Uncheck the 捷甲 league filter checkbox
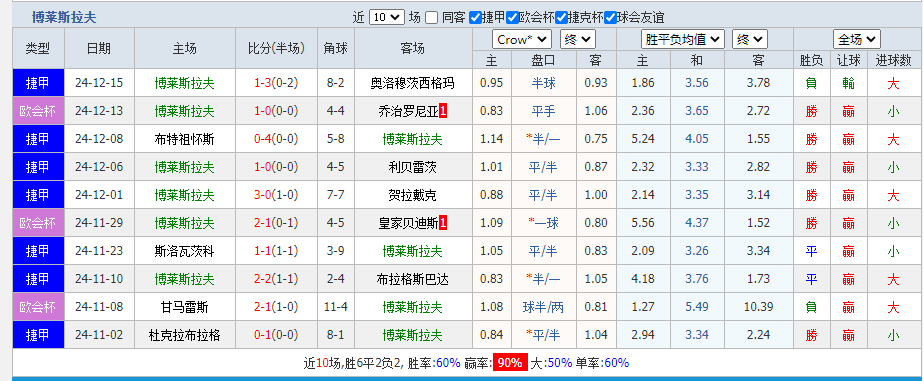Image resolution: width=923 pixels, height=381 pixels. point(476,18)
